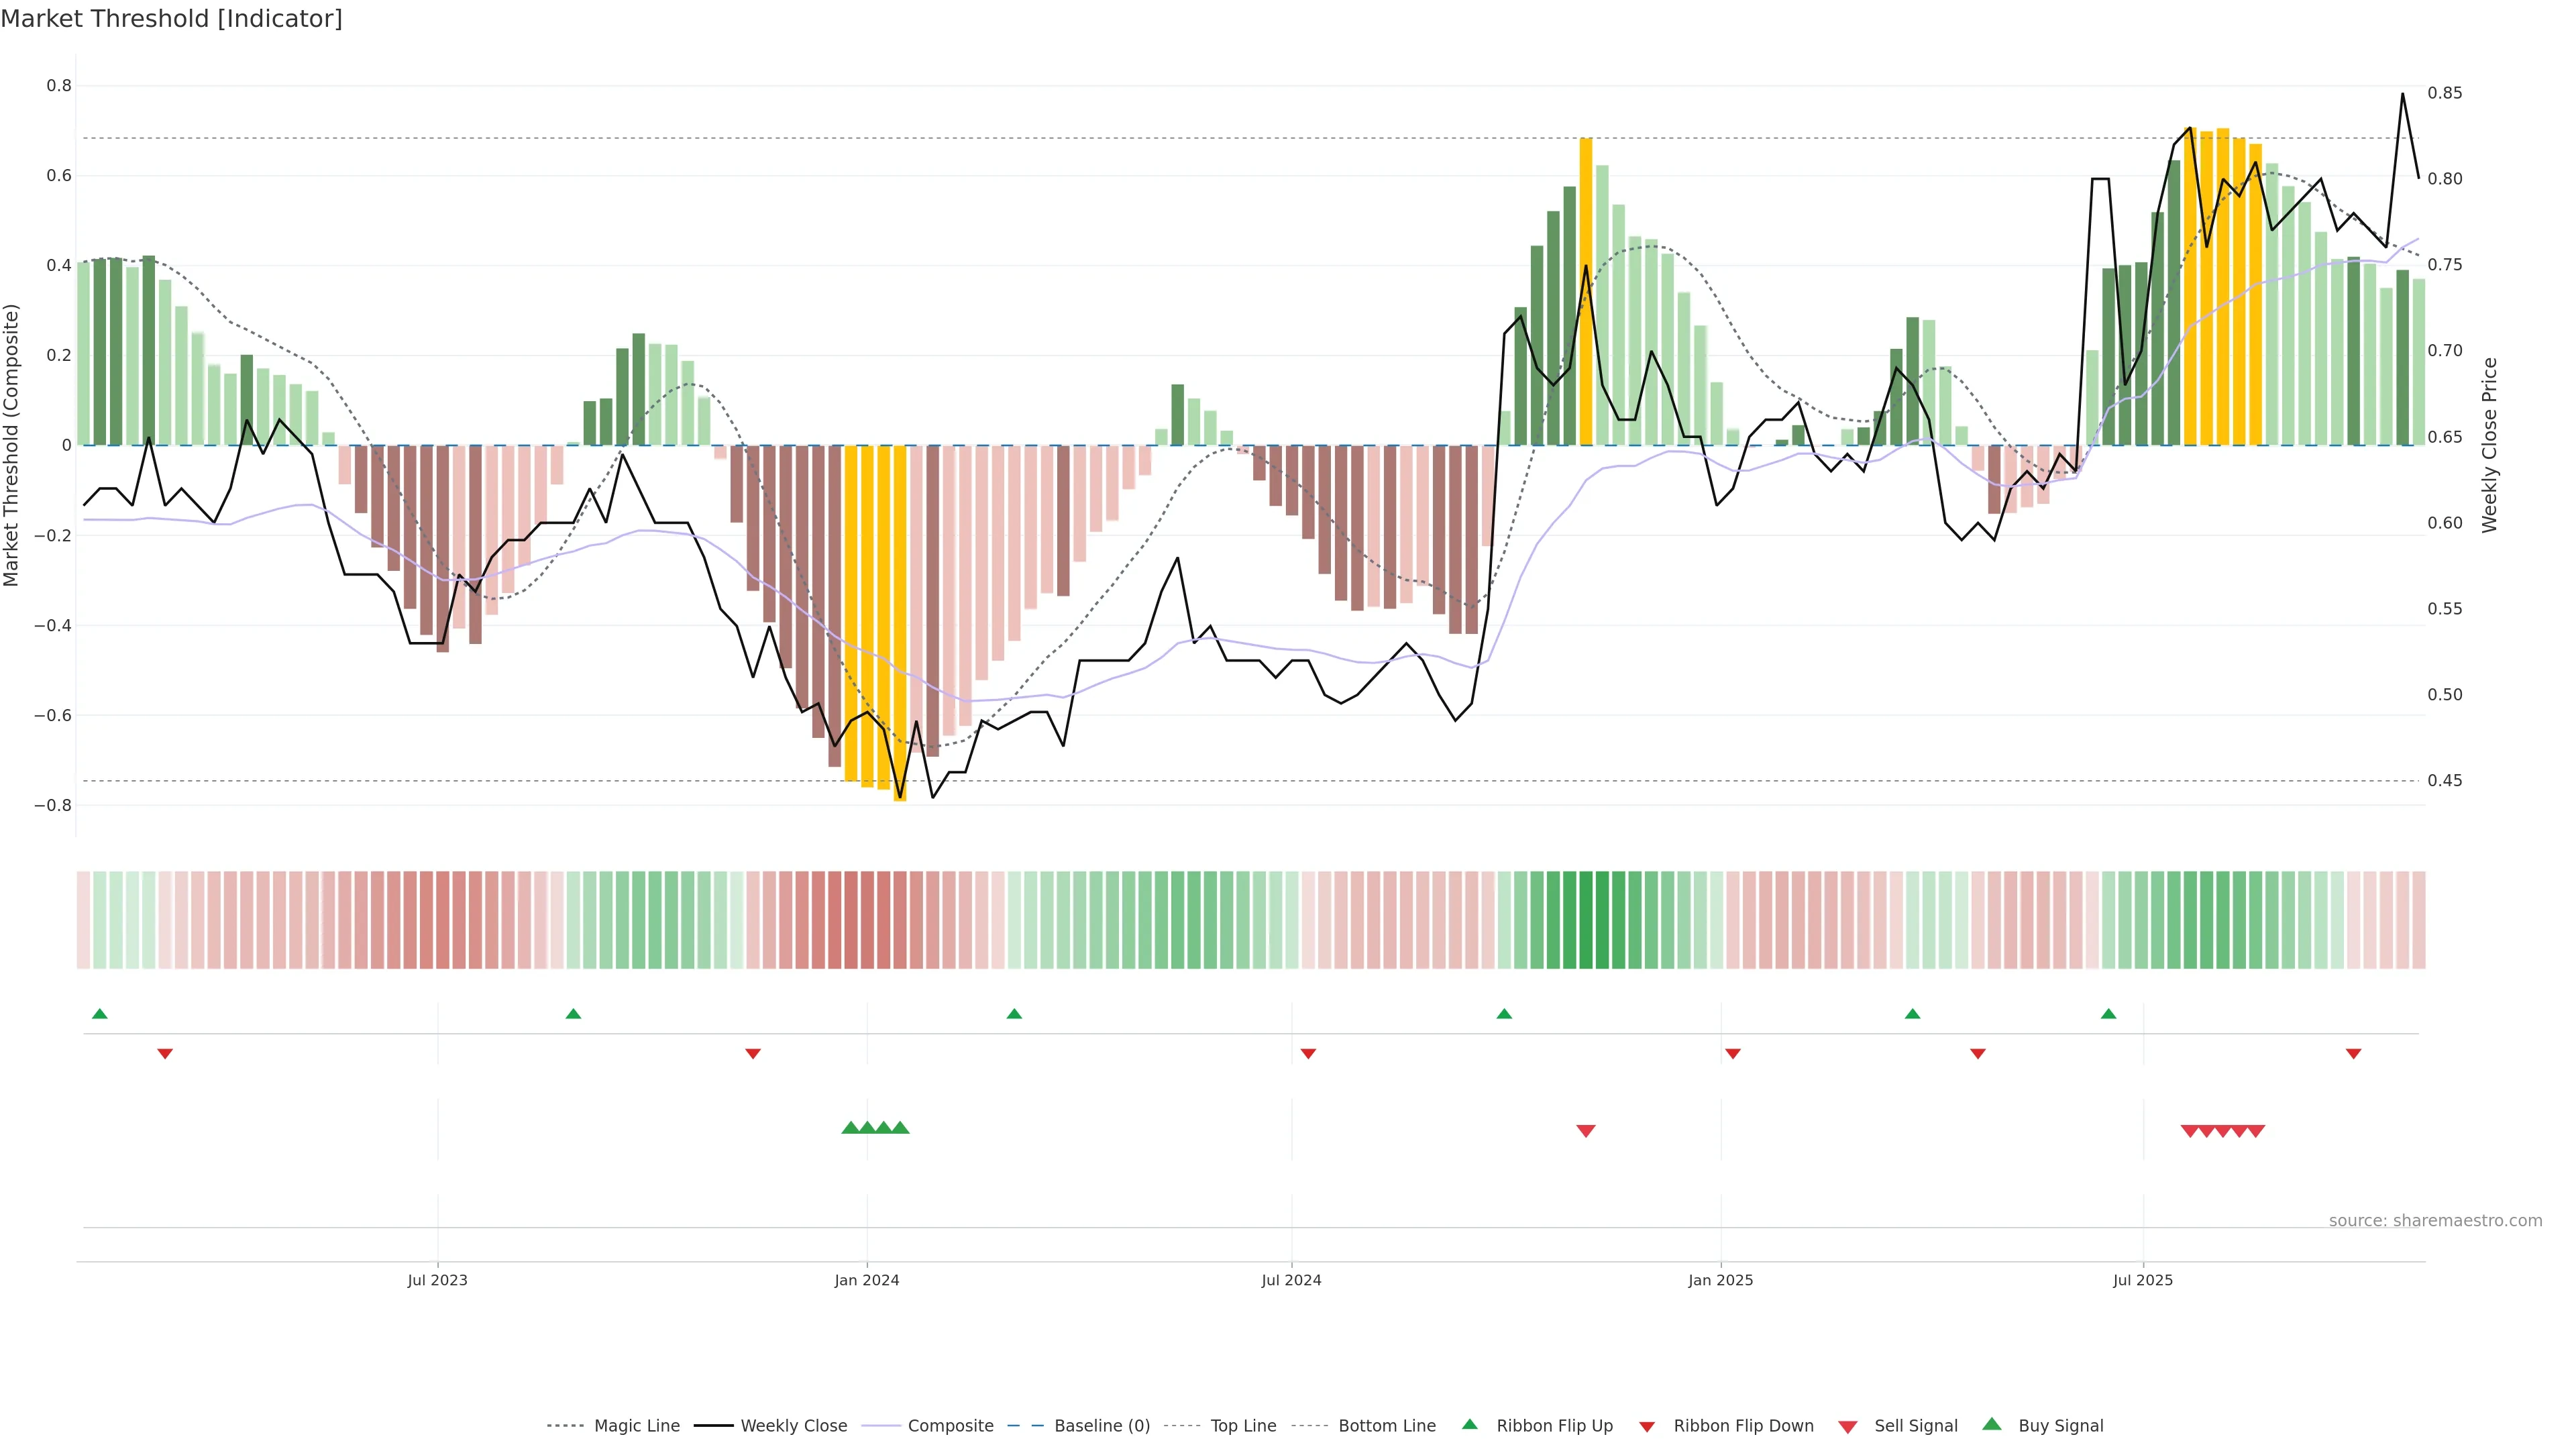
Task: Click the Jul 2024 x-axis label
Action: 1291,1281
